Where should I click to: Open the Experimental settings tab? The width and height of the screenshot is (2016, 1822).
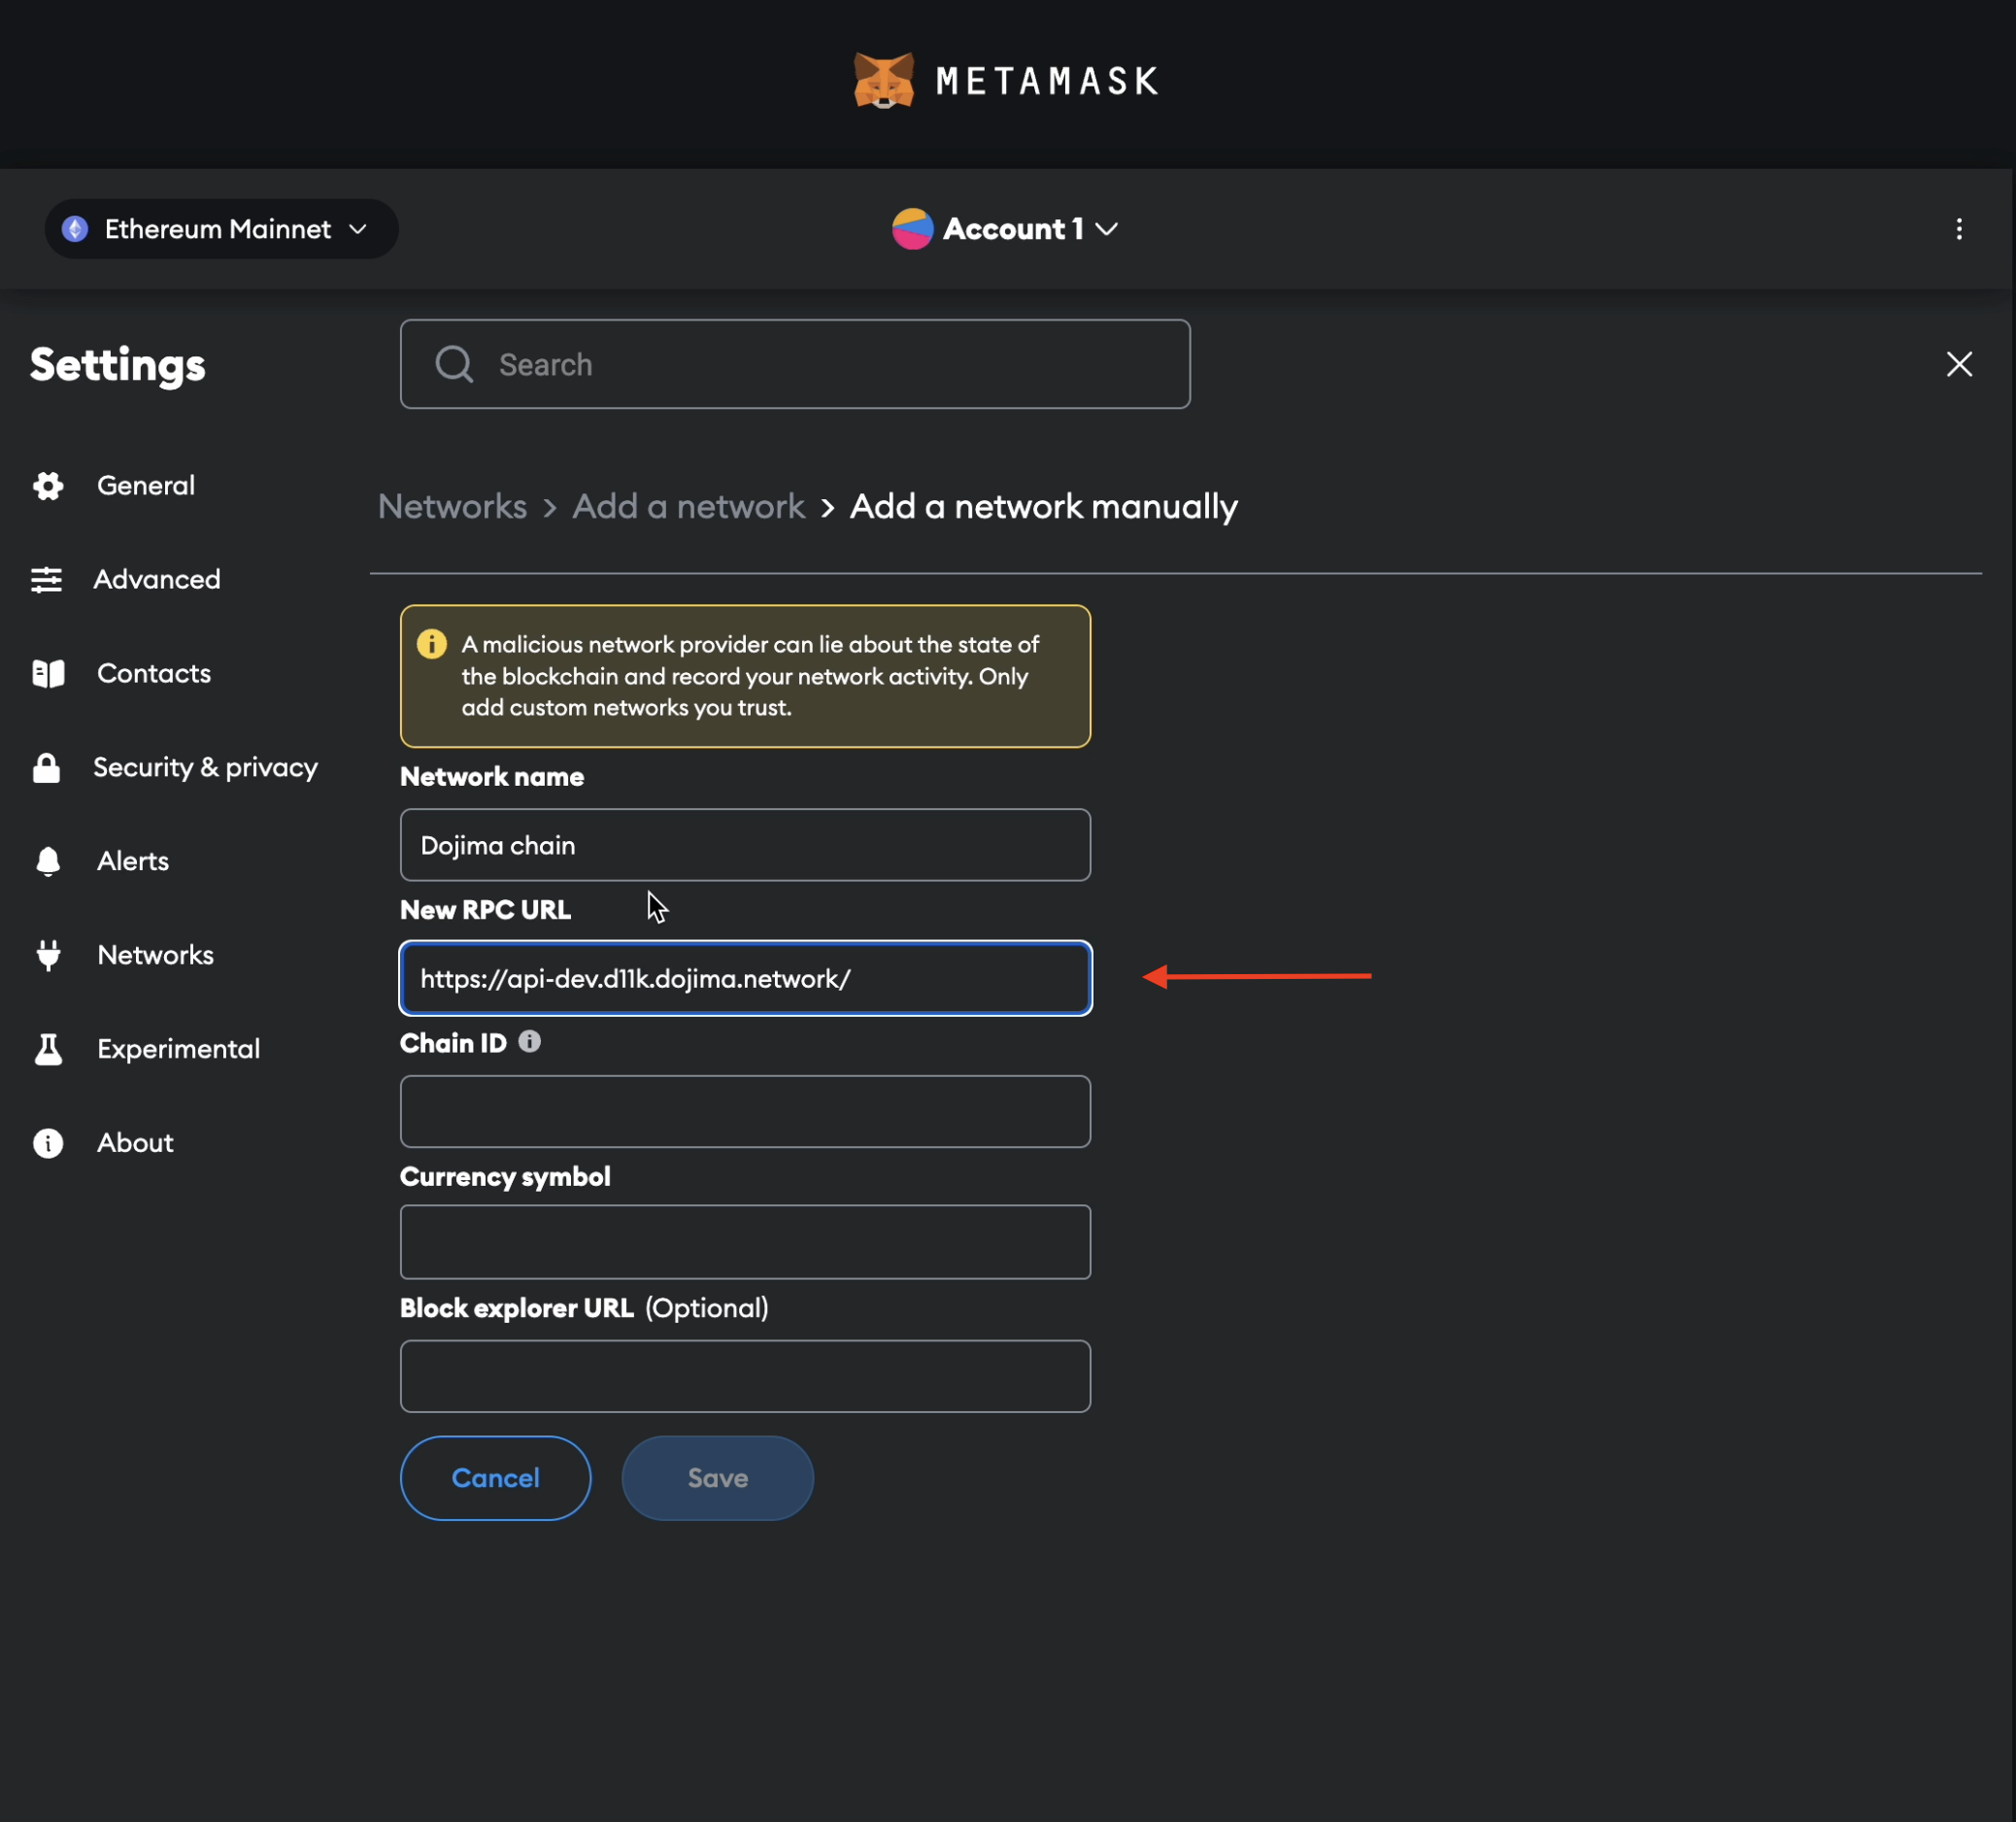178,1049
